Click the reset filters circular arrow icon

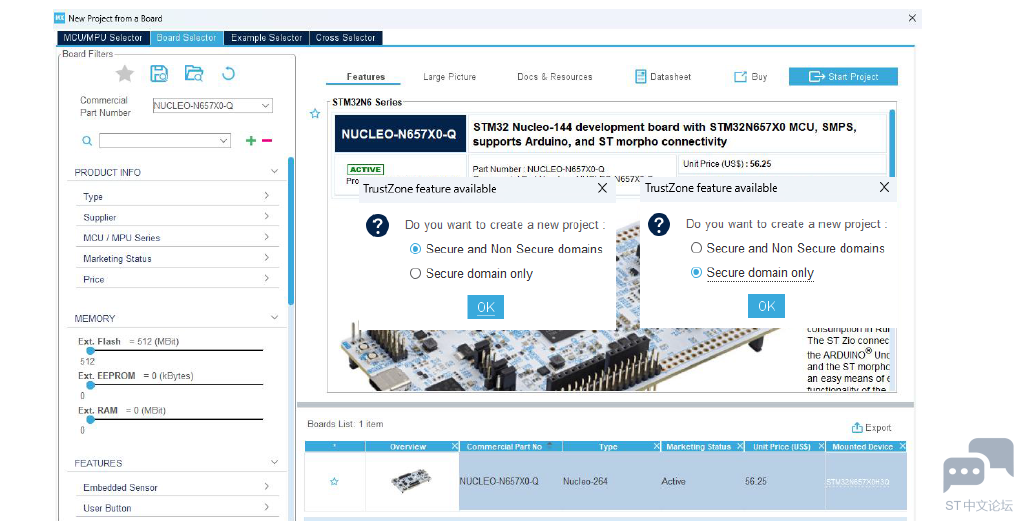(228, 73)
